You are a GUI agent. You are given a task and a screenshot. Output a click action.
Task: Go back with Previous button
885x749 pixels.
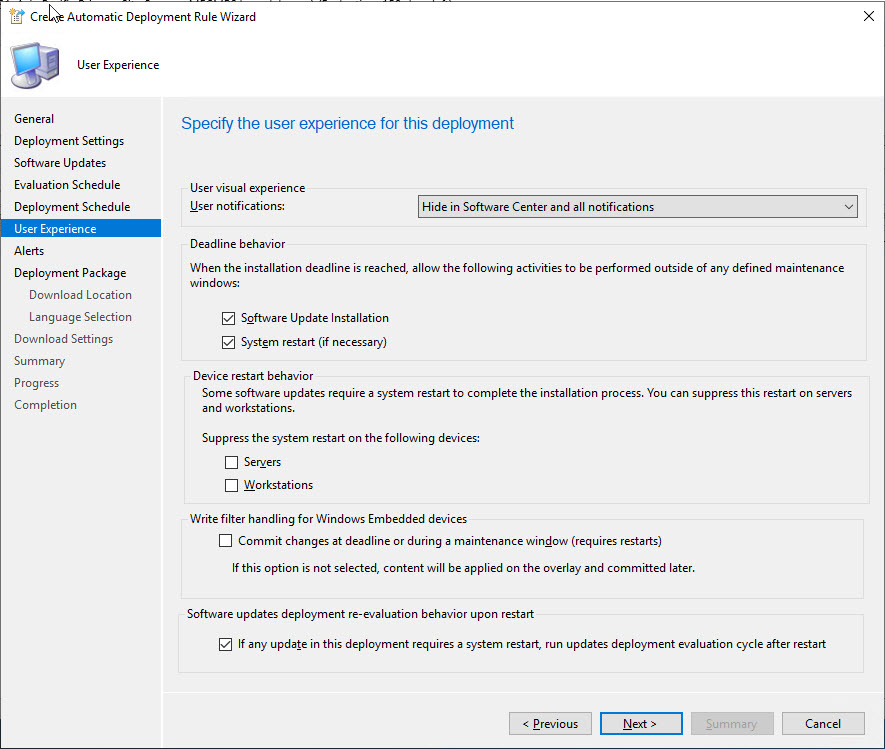tap(550, 724)
